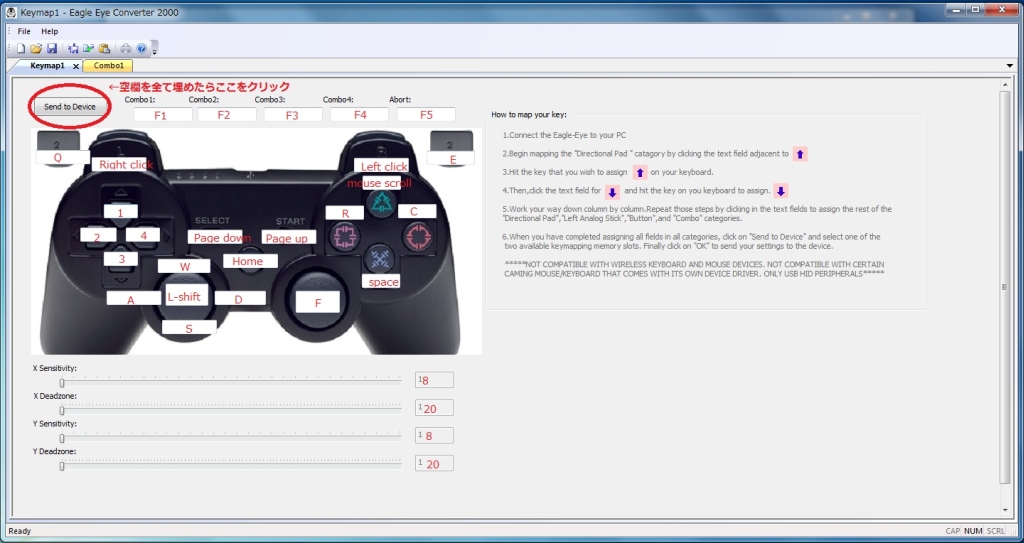The width and height of the screenshot is (1024, 543).
Task: Click the field showing Home
Action: (250, 261)
